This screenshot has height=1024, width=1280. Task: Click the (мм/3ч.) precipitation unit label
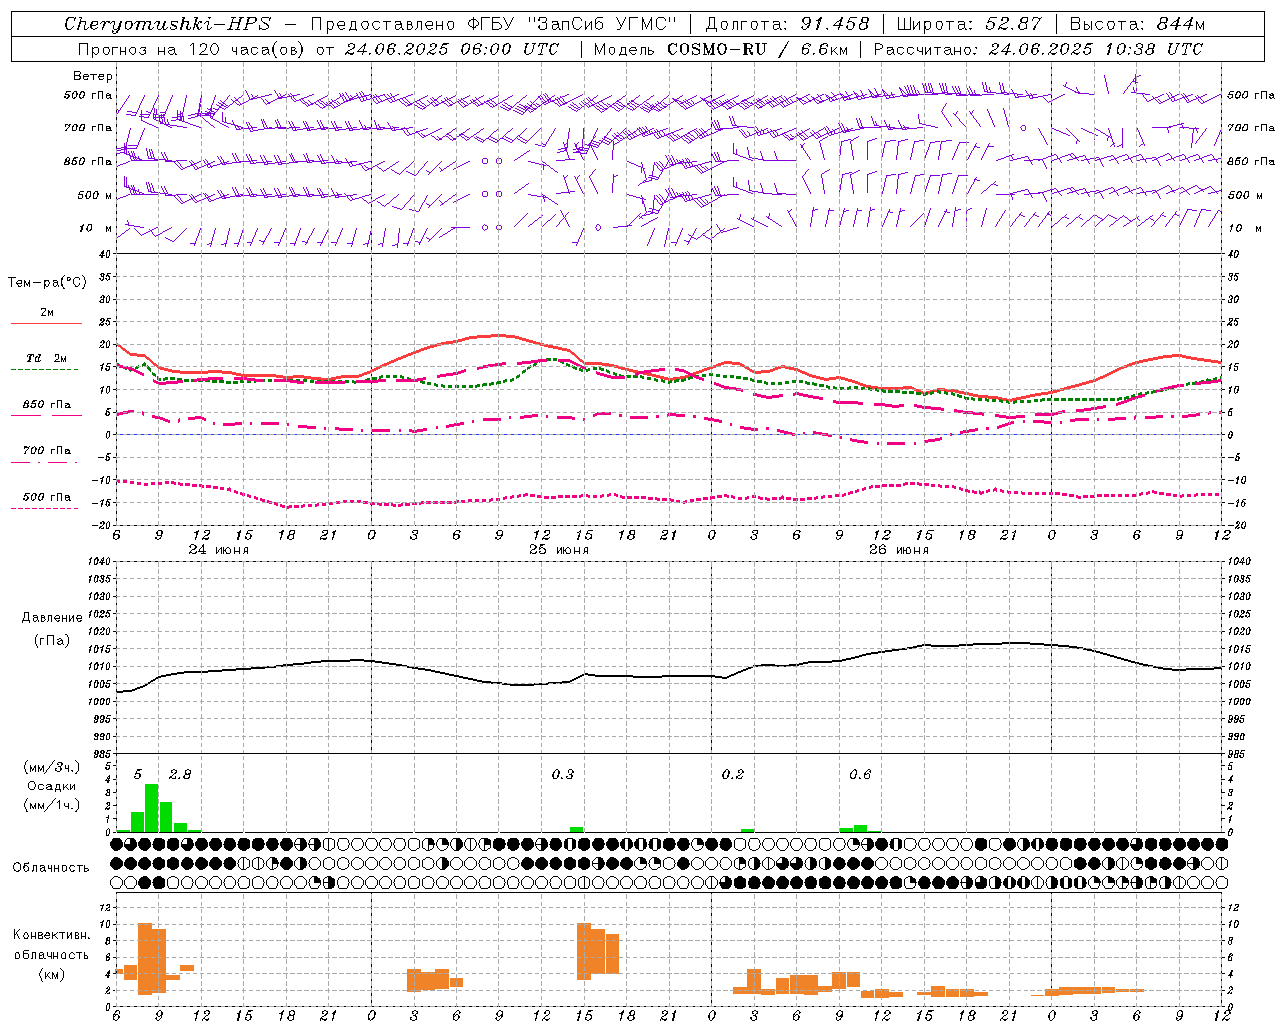tap(52, 767)
